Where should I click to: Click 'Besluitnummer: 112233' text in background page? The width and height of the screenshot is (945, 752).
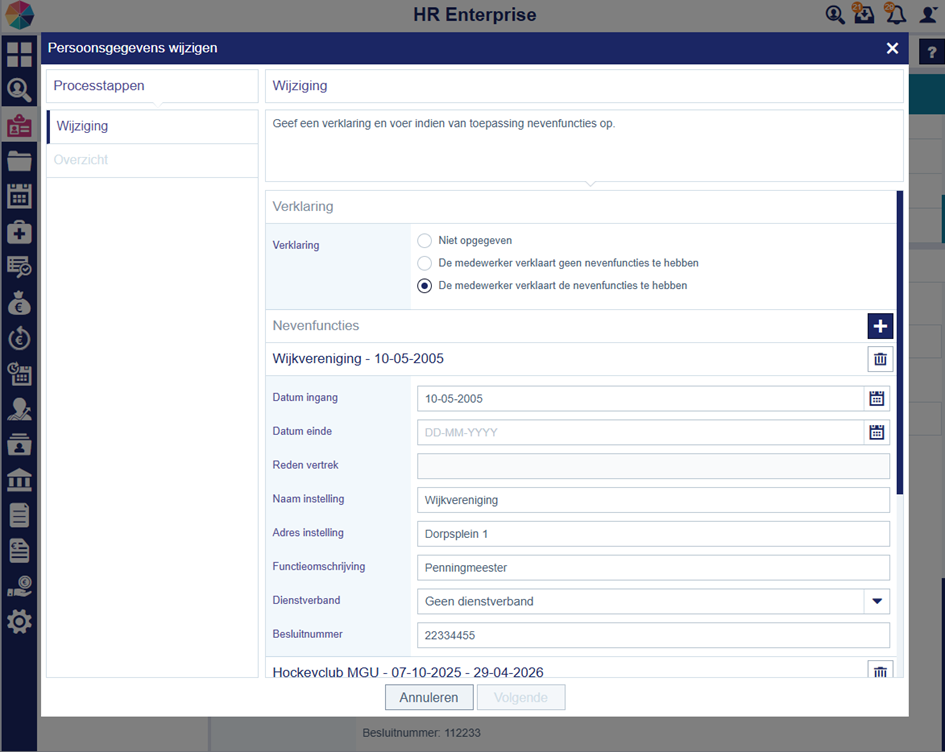(421, 733)
